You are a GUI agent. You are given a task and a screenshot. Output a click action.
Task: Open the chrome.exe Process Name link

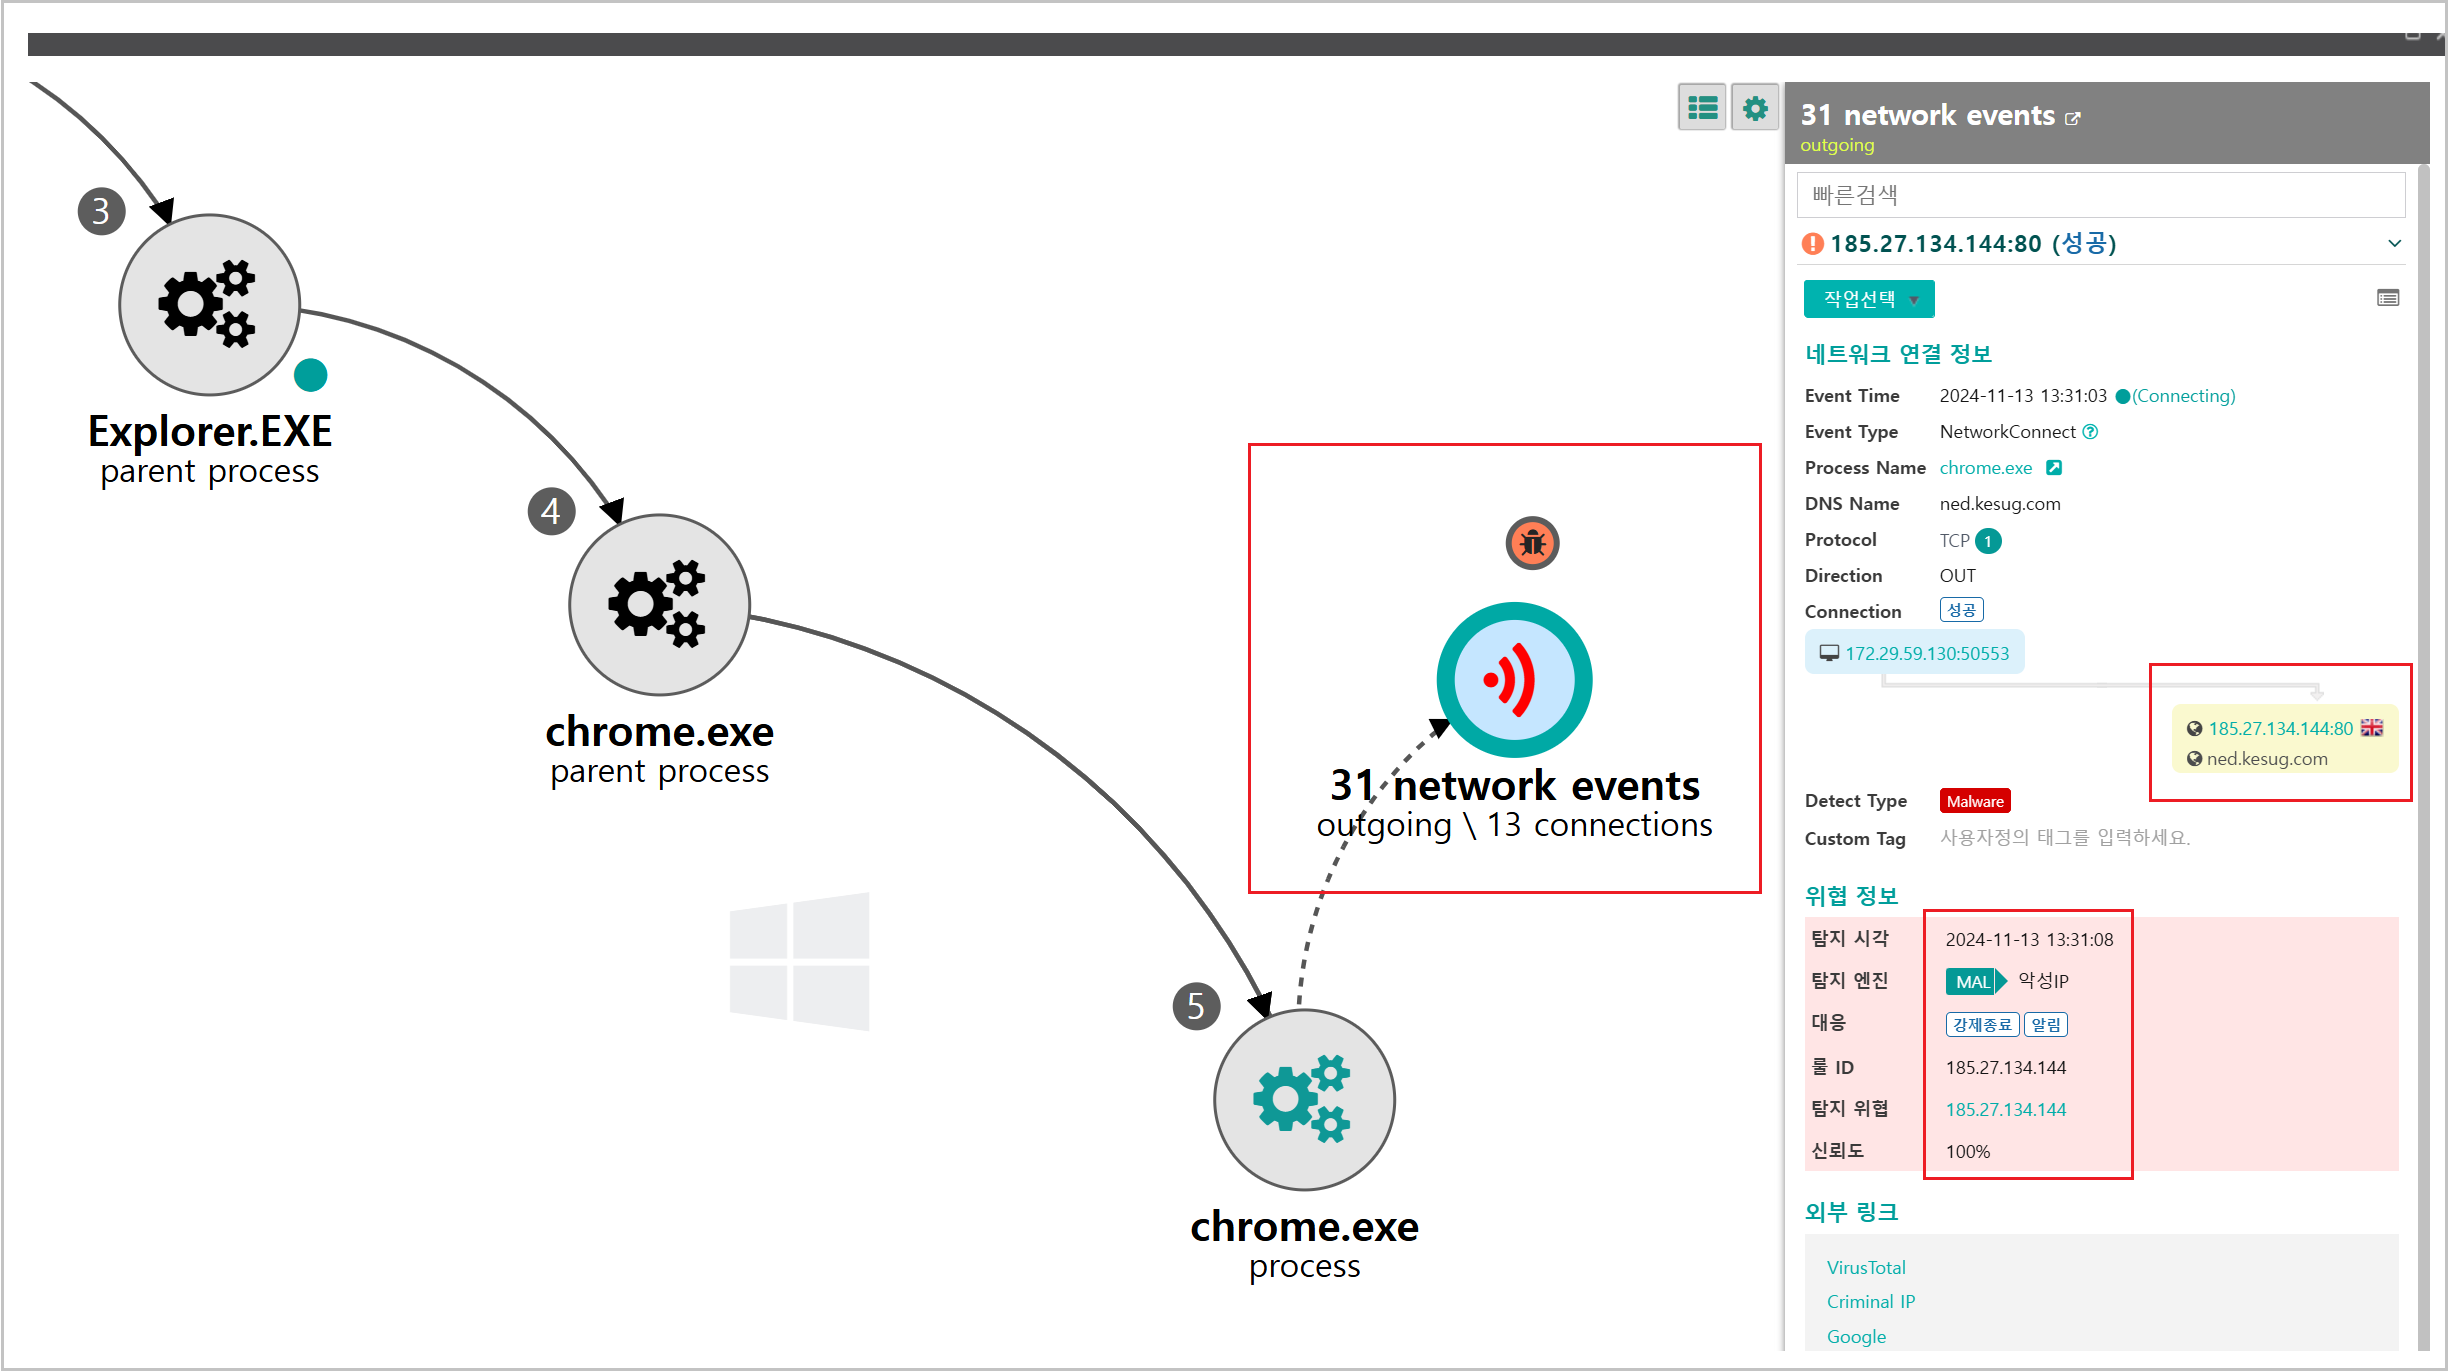click(1986, 468)
